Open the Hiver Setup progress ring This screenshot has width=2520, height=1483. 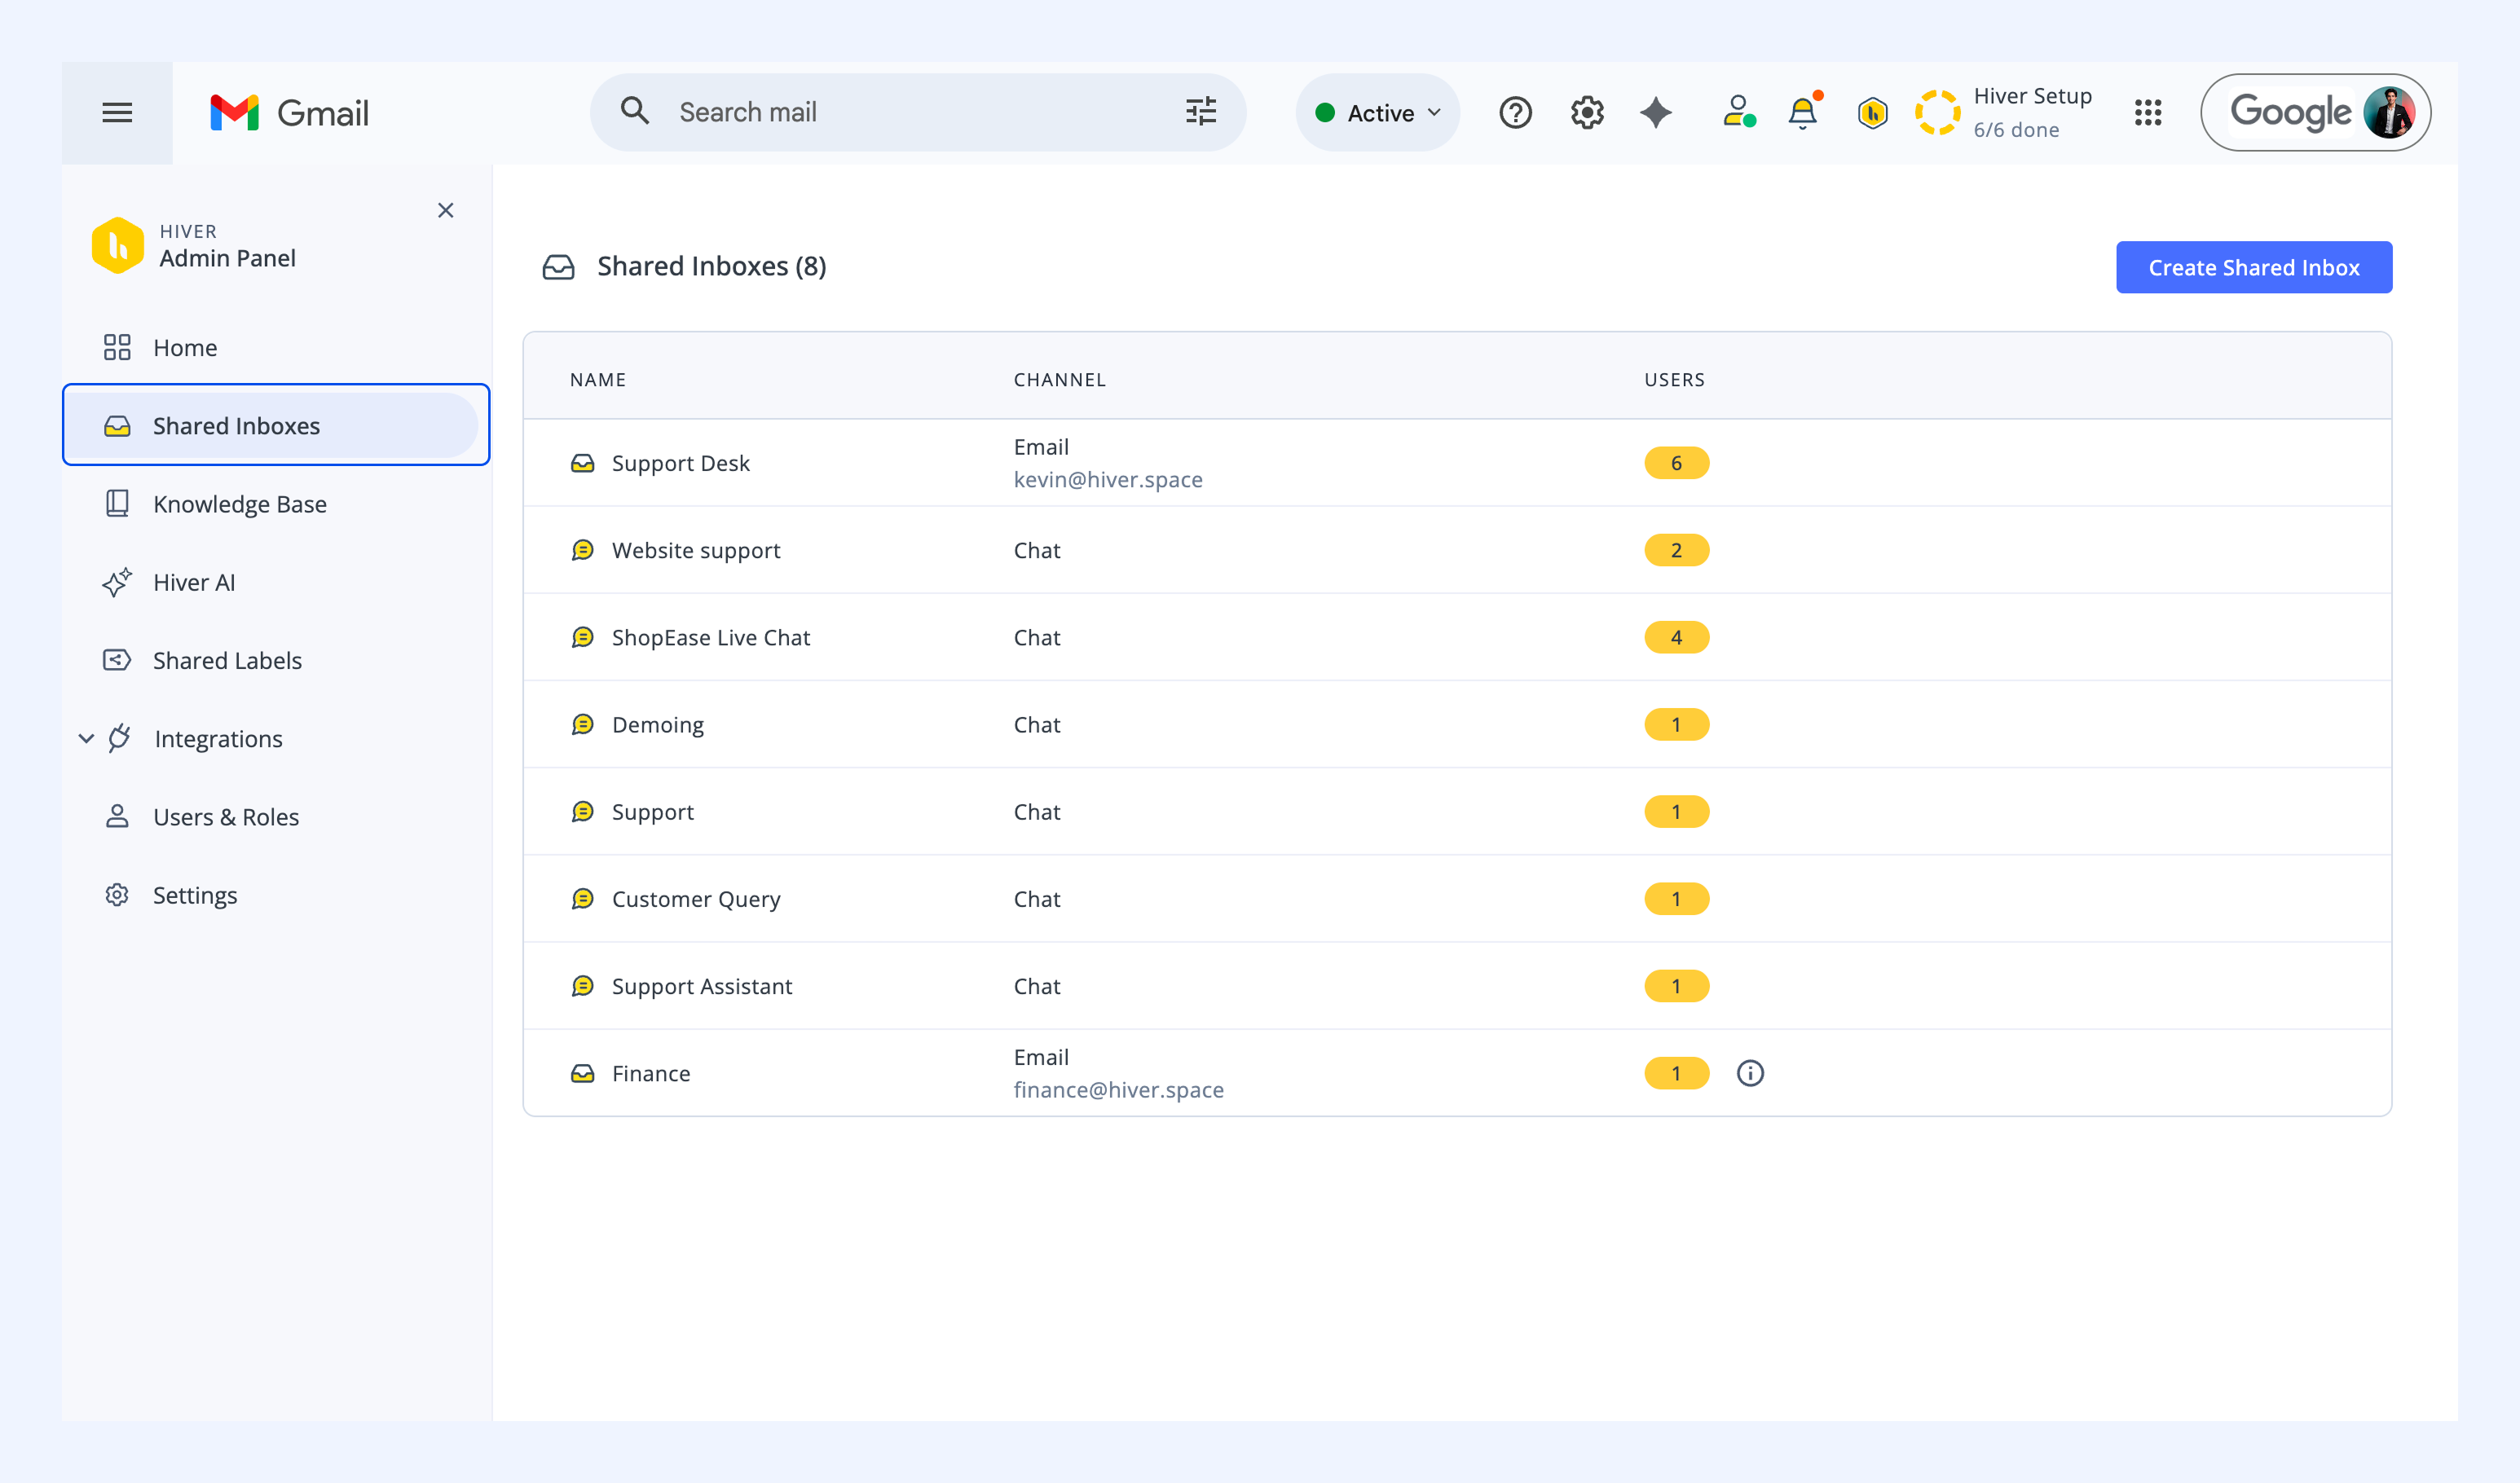point(1937,112)
